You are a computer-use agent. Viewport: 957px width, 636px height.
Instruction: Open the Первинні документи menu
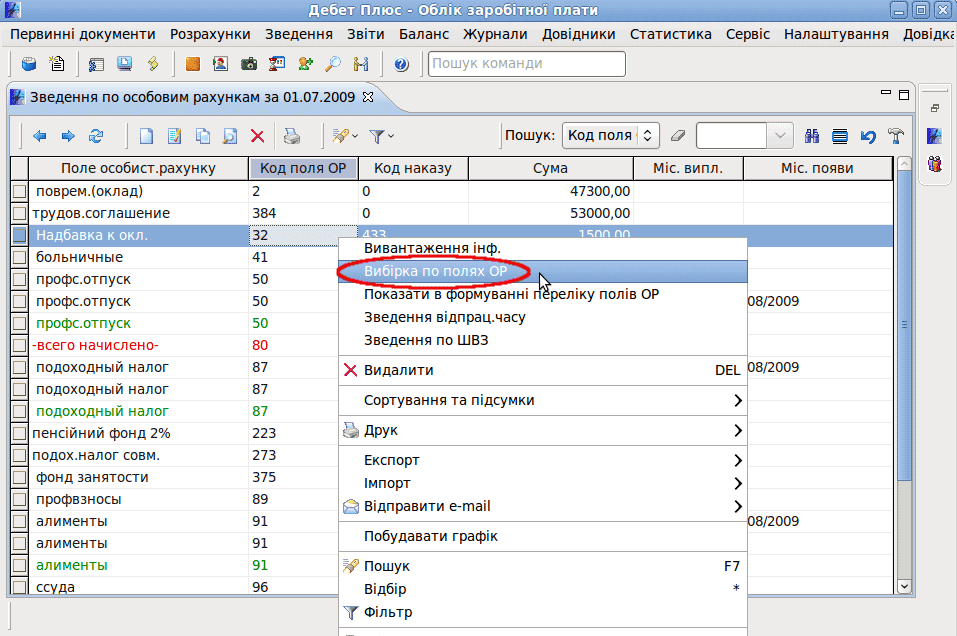click(83, 34)
